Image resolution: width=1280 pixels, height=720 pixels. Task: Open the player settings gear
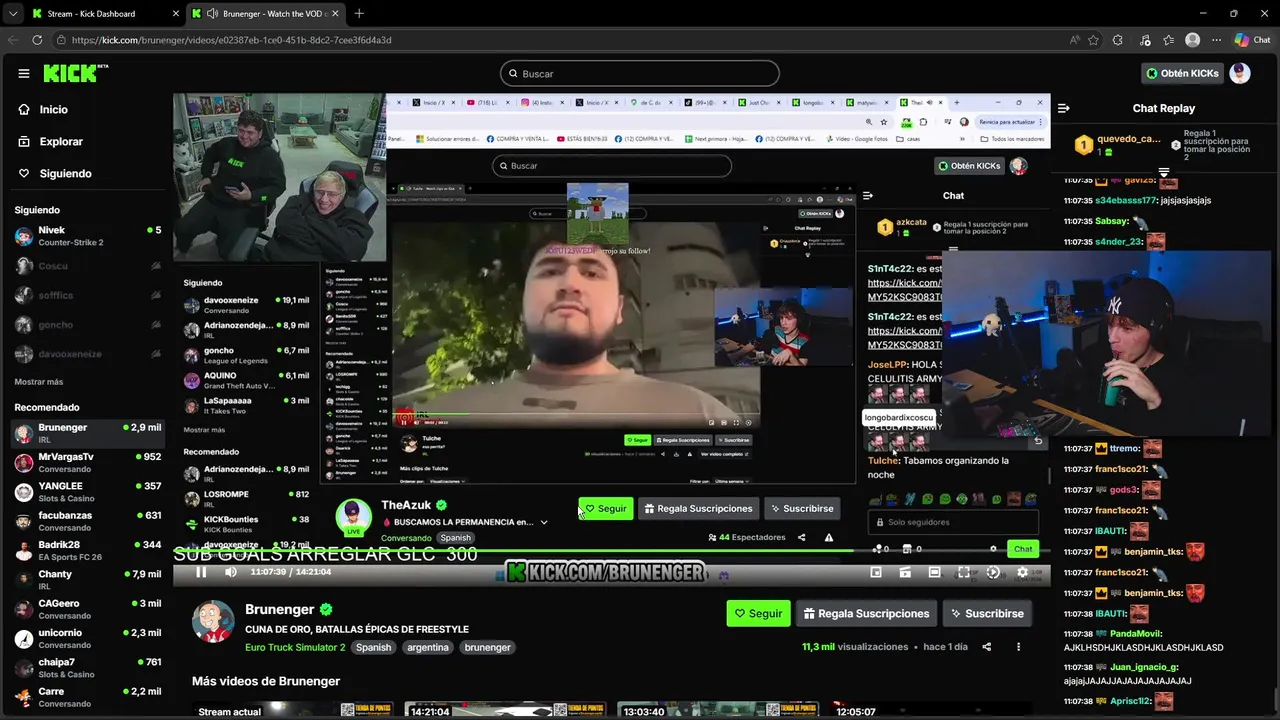1022,572
